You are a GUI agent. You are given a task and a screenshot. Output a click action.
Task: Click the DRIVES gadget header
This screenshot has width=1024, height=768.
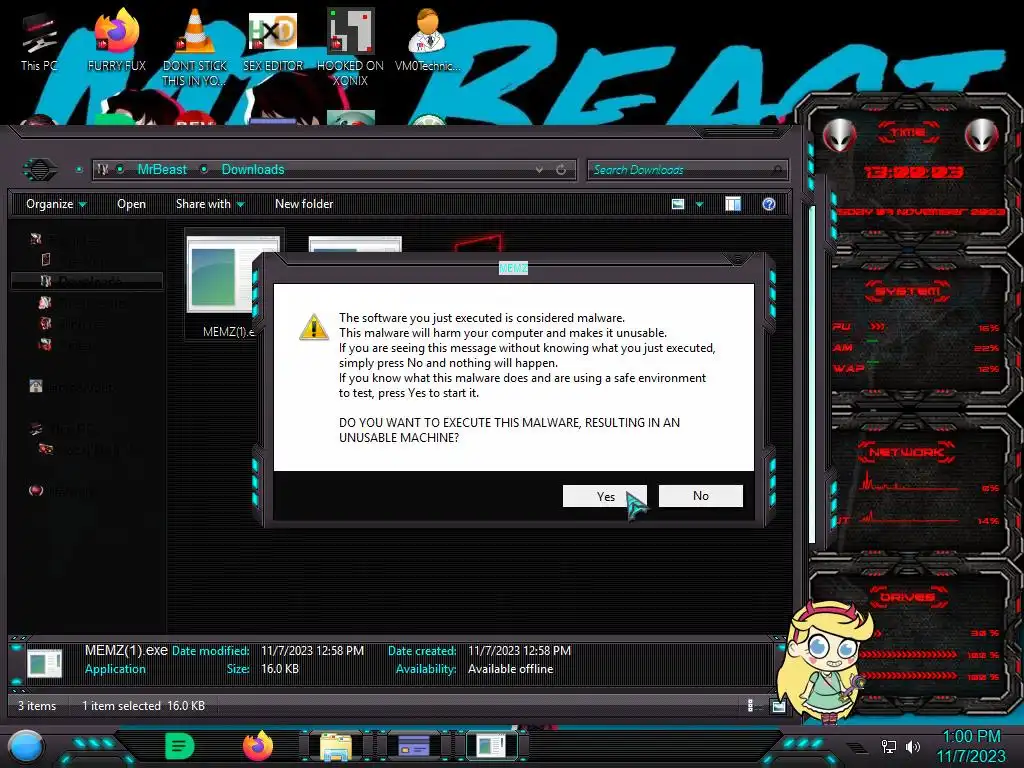pos(907,596)
